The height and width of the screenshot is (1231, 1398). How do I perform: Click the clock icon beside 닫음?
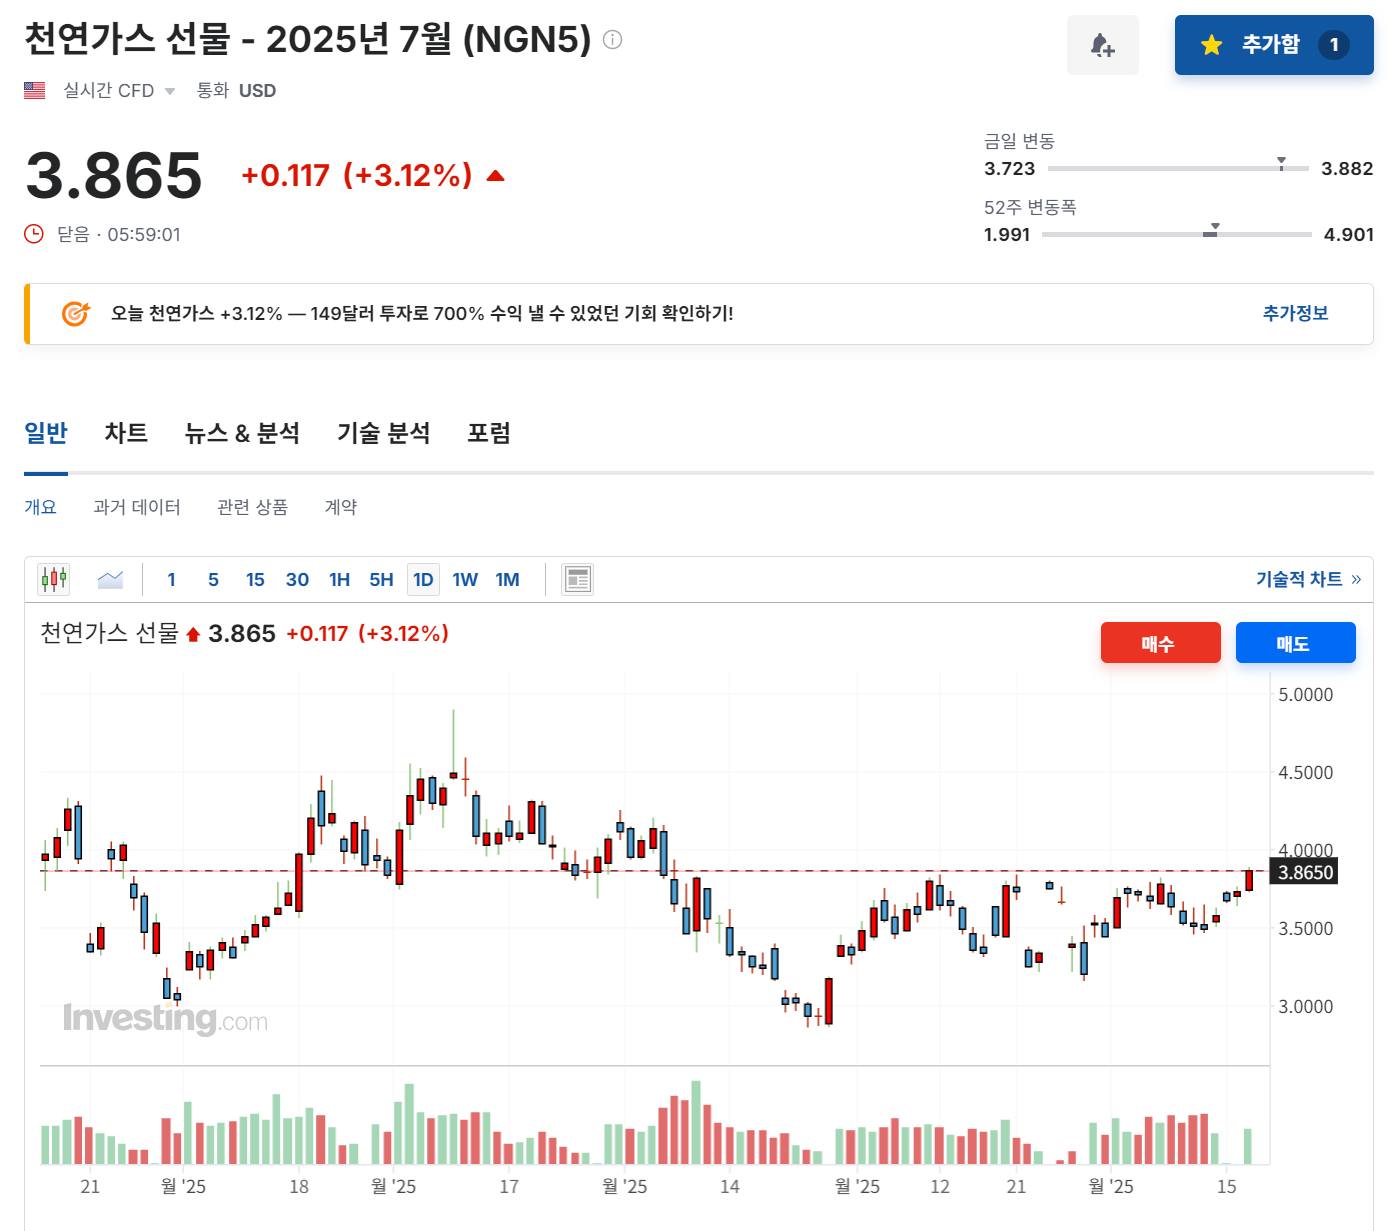[x=33, y=234]
